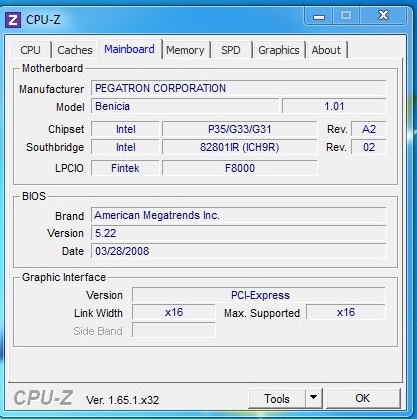
Task: Close the CPU-Z window
Action: click(384, 16)
